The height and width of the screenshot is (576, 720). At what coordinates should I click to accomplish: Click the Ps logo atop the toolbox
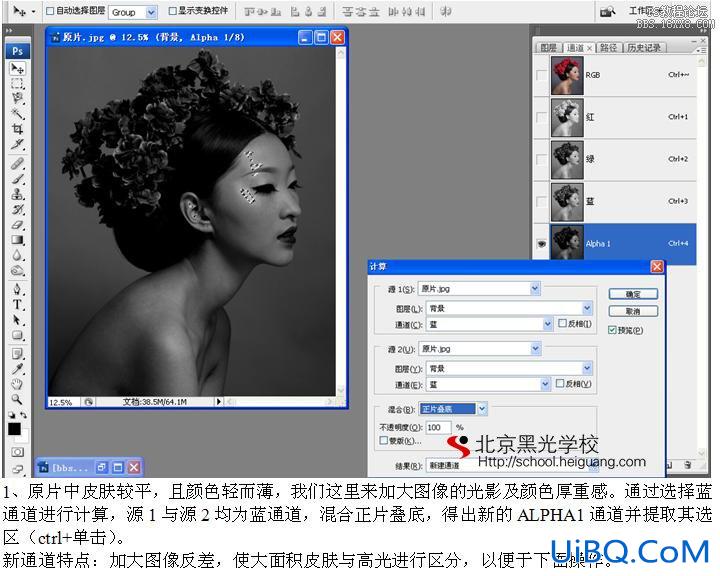[x=17, y=51]
